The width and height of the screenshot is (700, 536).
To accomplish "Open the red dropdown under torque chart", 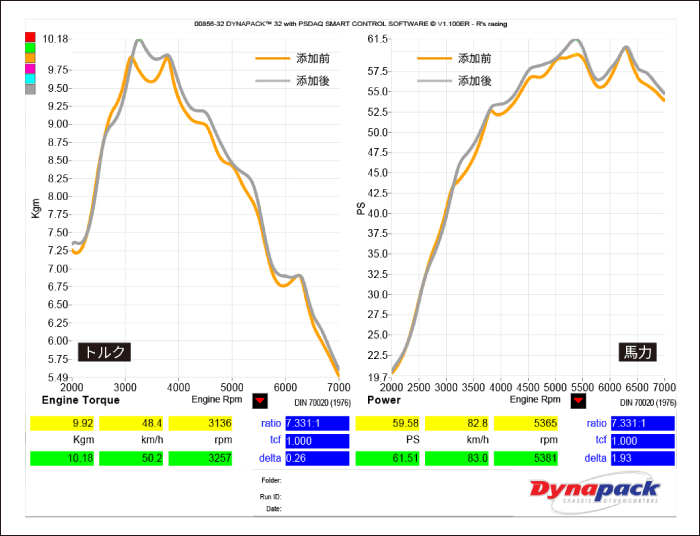I will (x=260, y=400).
